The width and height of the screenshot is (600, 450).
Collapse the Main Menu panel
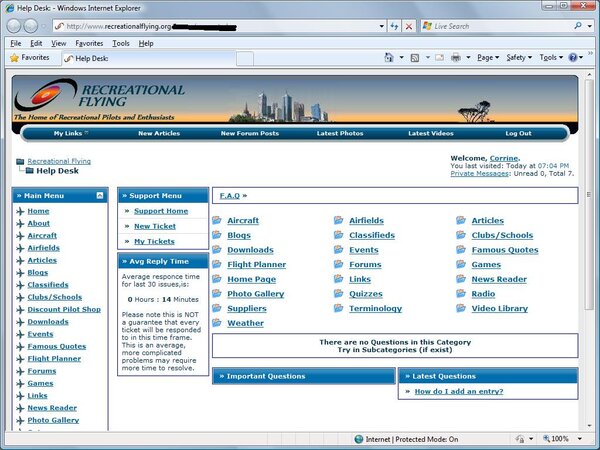tap(100, 196)
